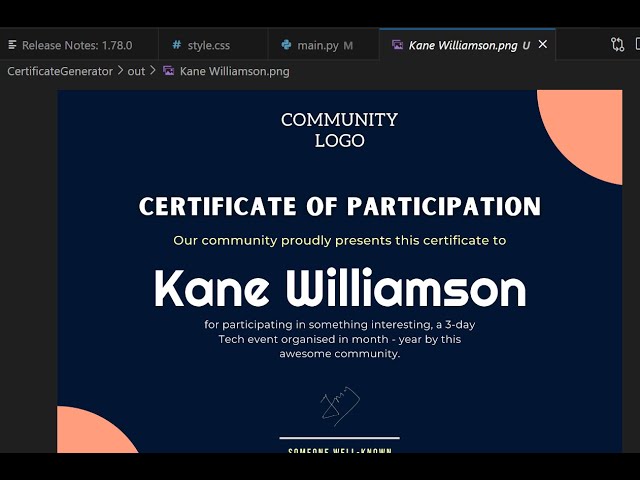
Task: Click the 'COMMUNITY LOGO' text on the certificate
Action: click(x=339, y=130)
